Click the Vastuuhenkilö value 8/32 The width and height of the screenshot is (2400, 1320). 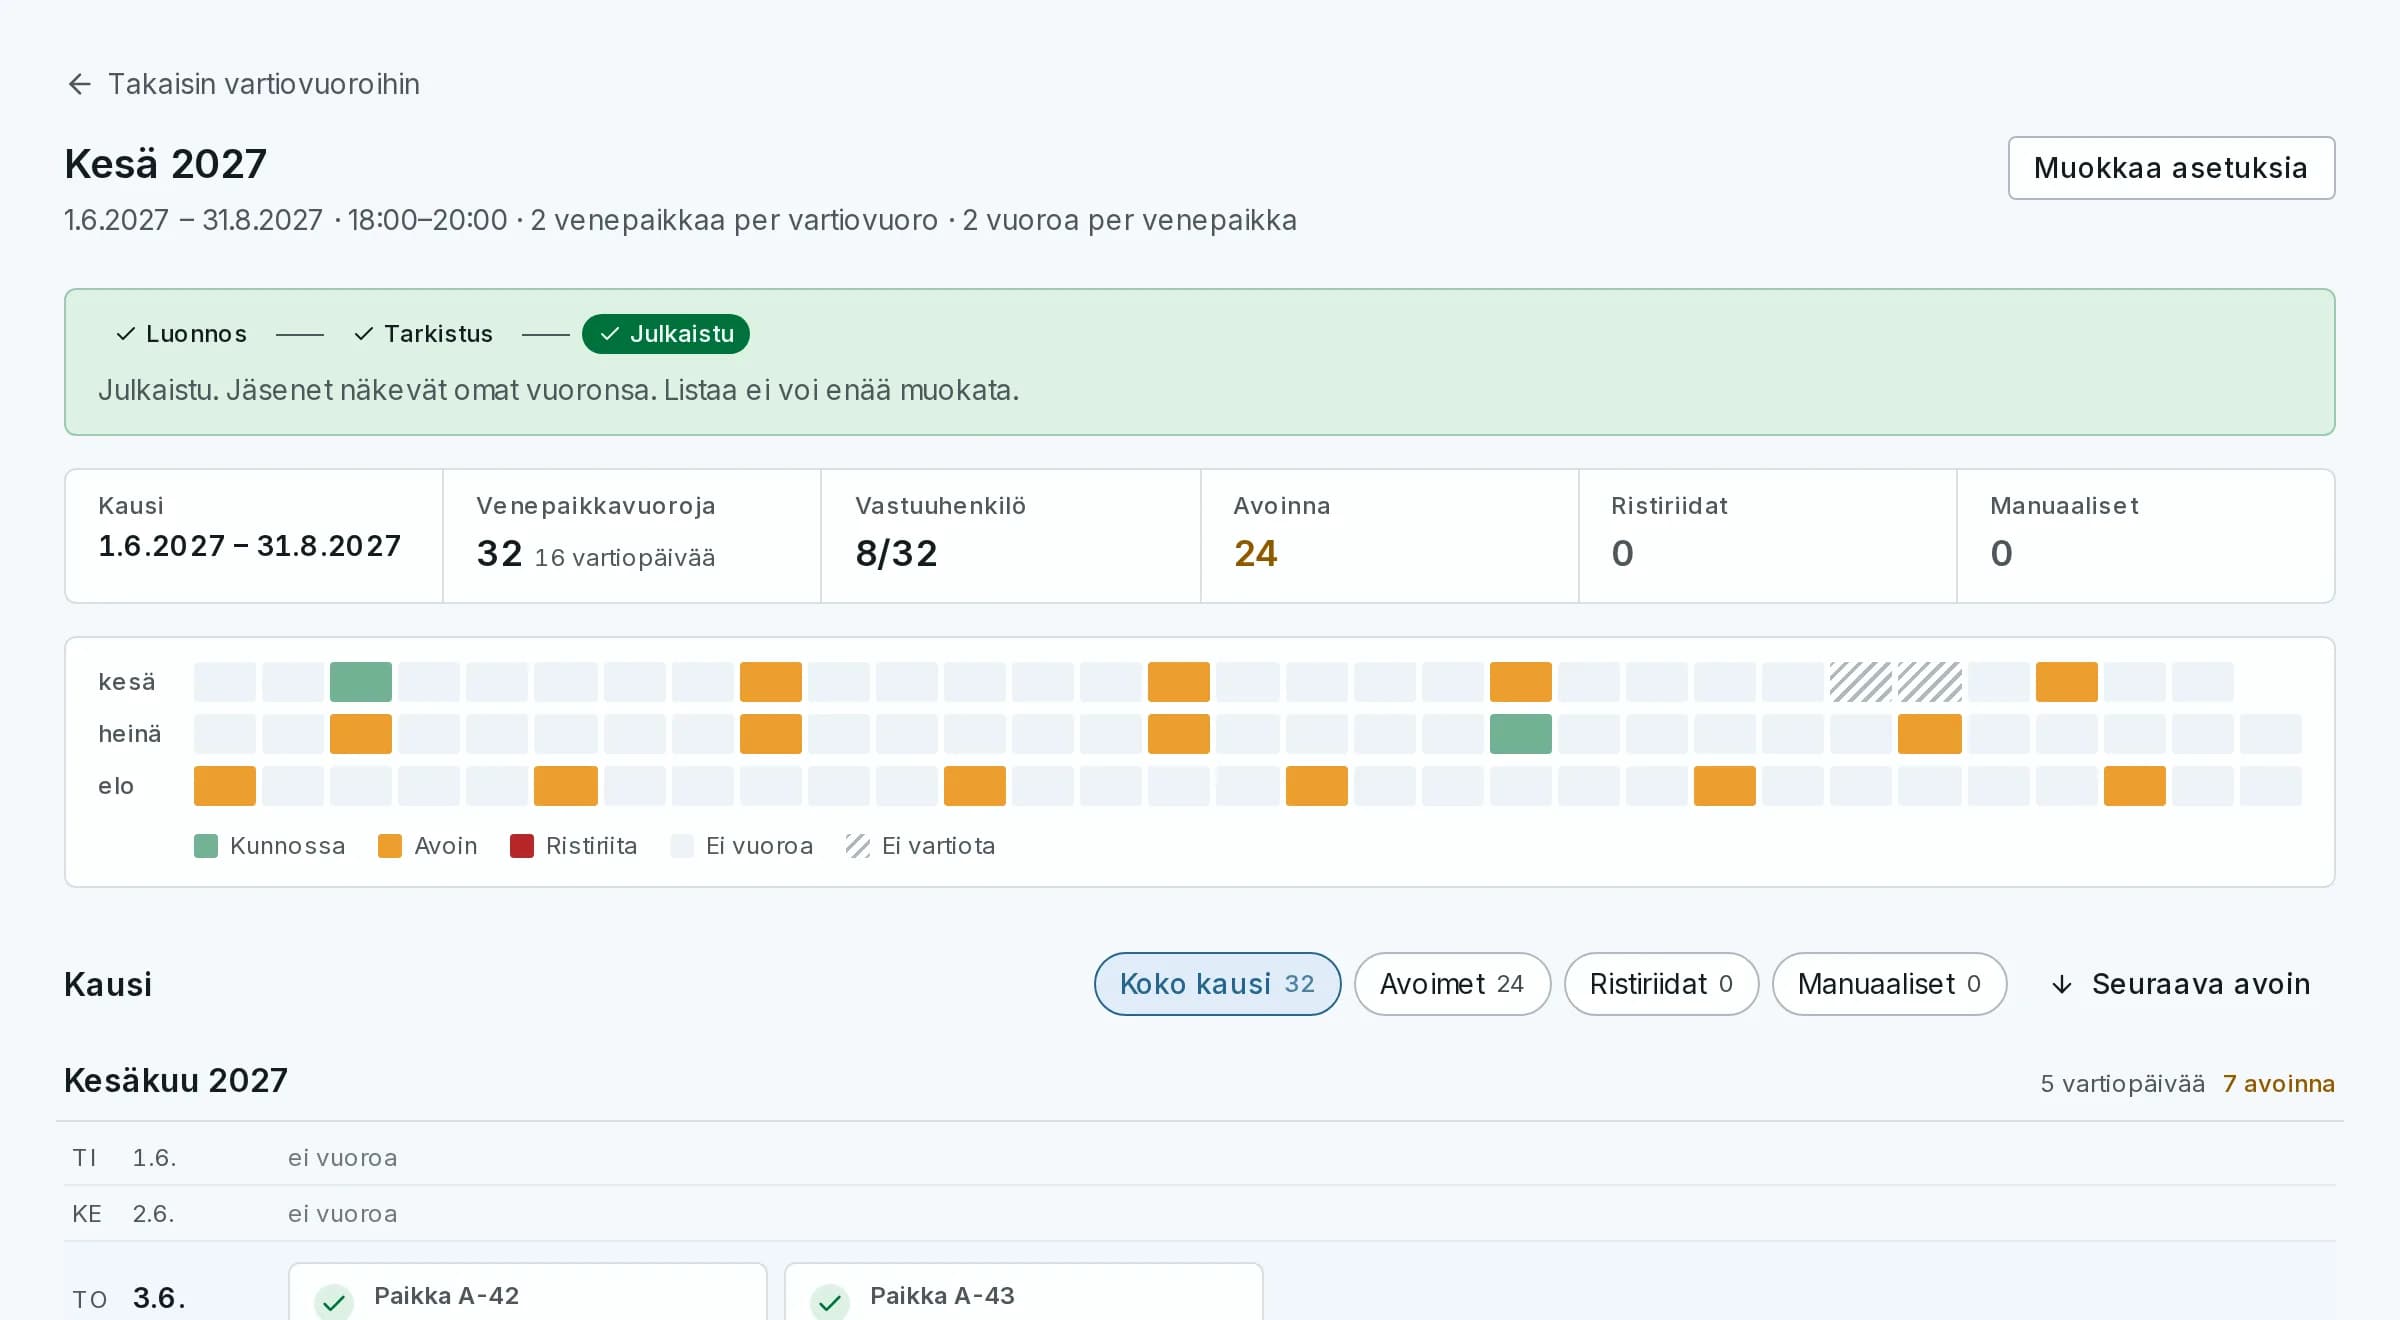pos(897,553)
